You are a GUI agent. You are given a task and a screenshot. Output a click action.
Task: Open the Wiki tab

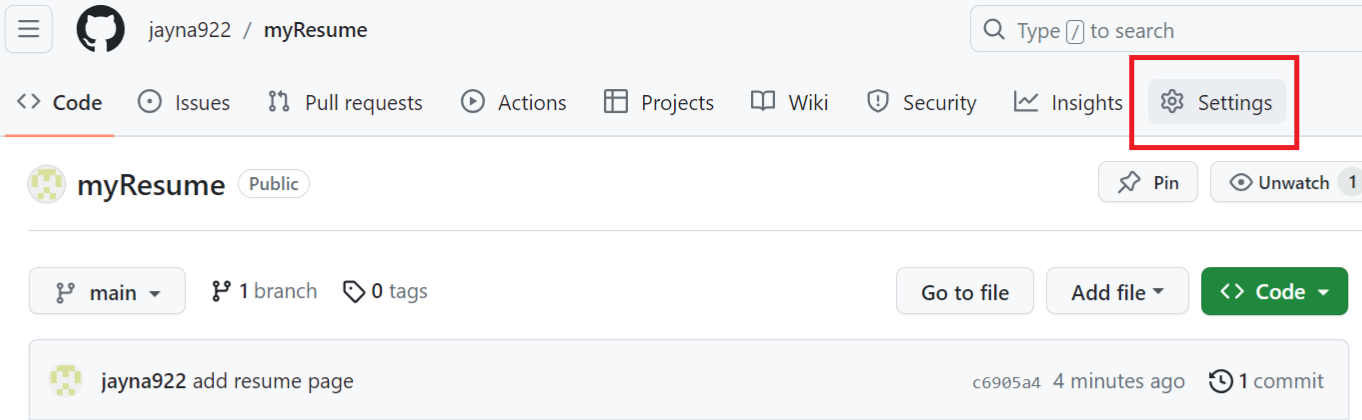point(790,102)
